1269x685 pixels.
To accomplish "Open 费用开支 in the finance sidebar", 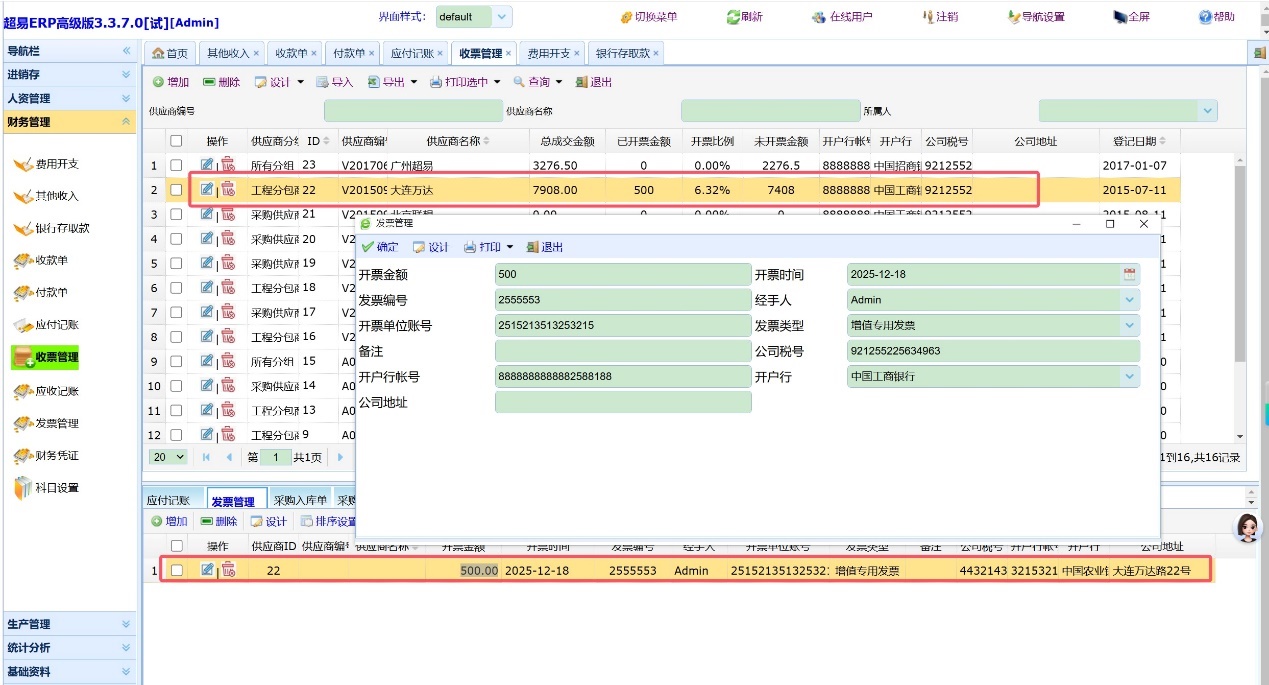I will (x=56, y=164).
